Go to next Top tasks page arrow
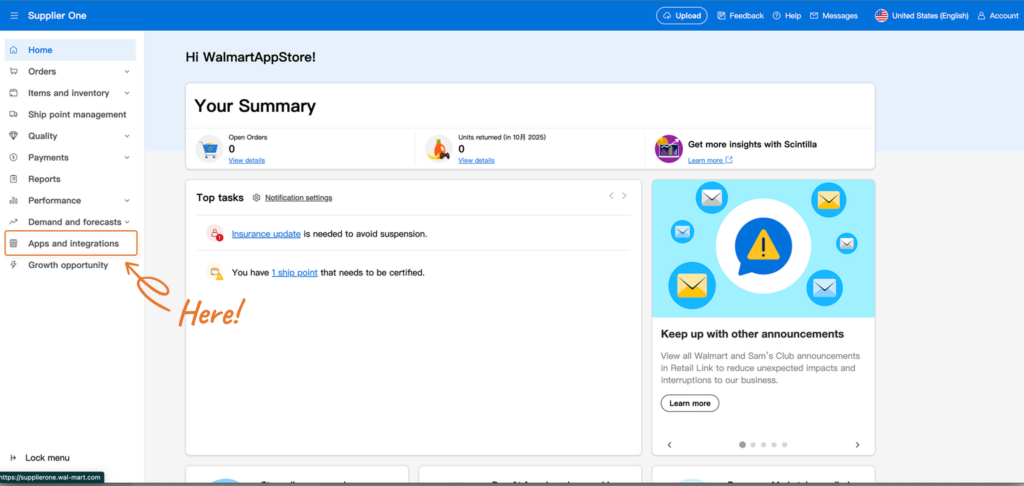Viewport: 1024px width, 486px height. (624, 195)
